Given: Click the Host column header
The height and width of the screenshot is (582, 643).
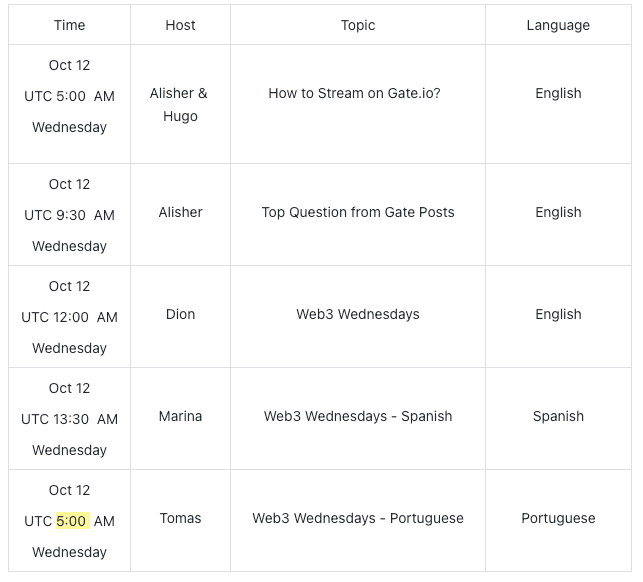Looking at the screenshot, I should click(x=180, y=25).
